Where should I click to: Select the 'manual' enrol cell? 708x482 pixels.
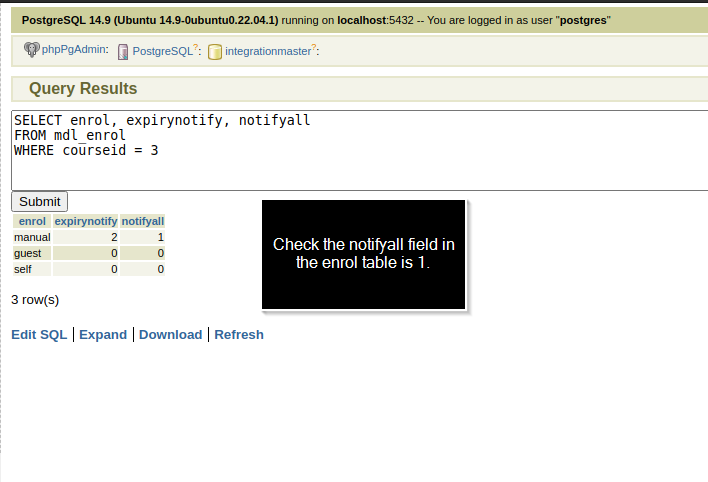tap(32, 237)
